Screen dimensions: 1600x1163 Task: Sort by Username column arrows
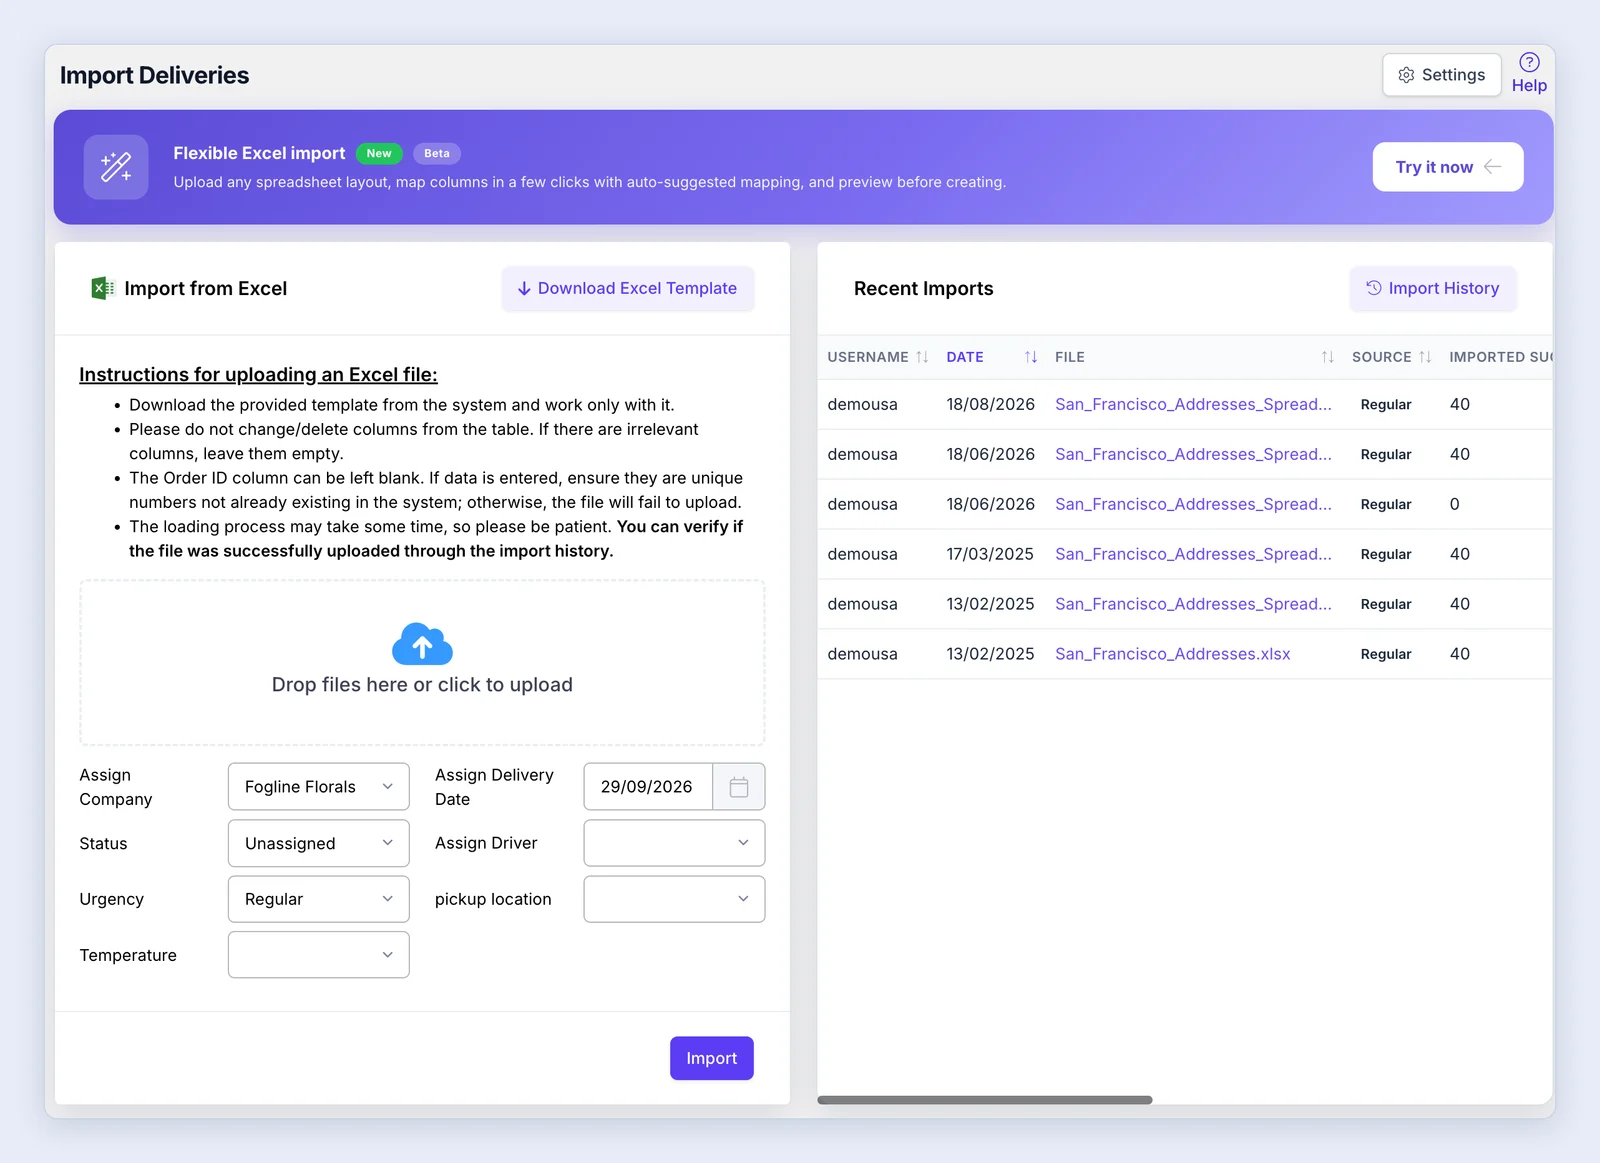click(x=922, y=357)
